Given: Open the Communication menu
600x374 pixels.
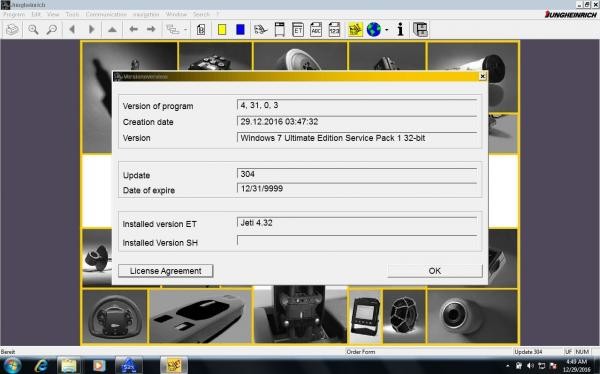Looking at the screenshot, I should point(106,15).
